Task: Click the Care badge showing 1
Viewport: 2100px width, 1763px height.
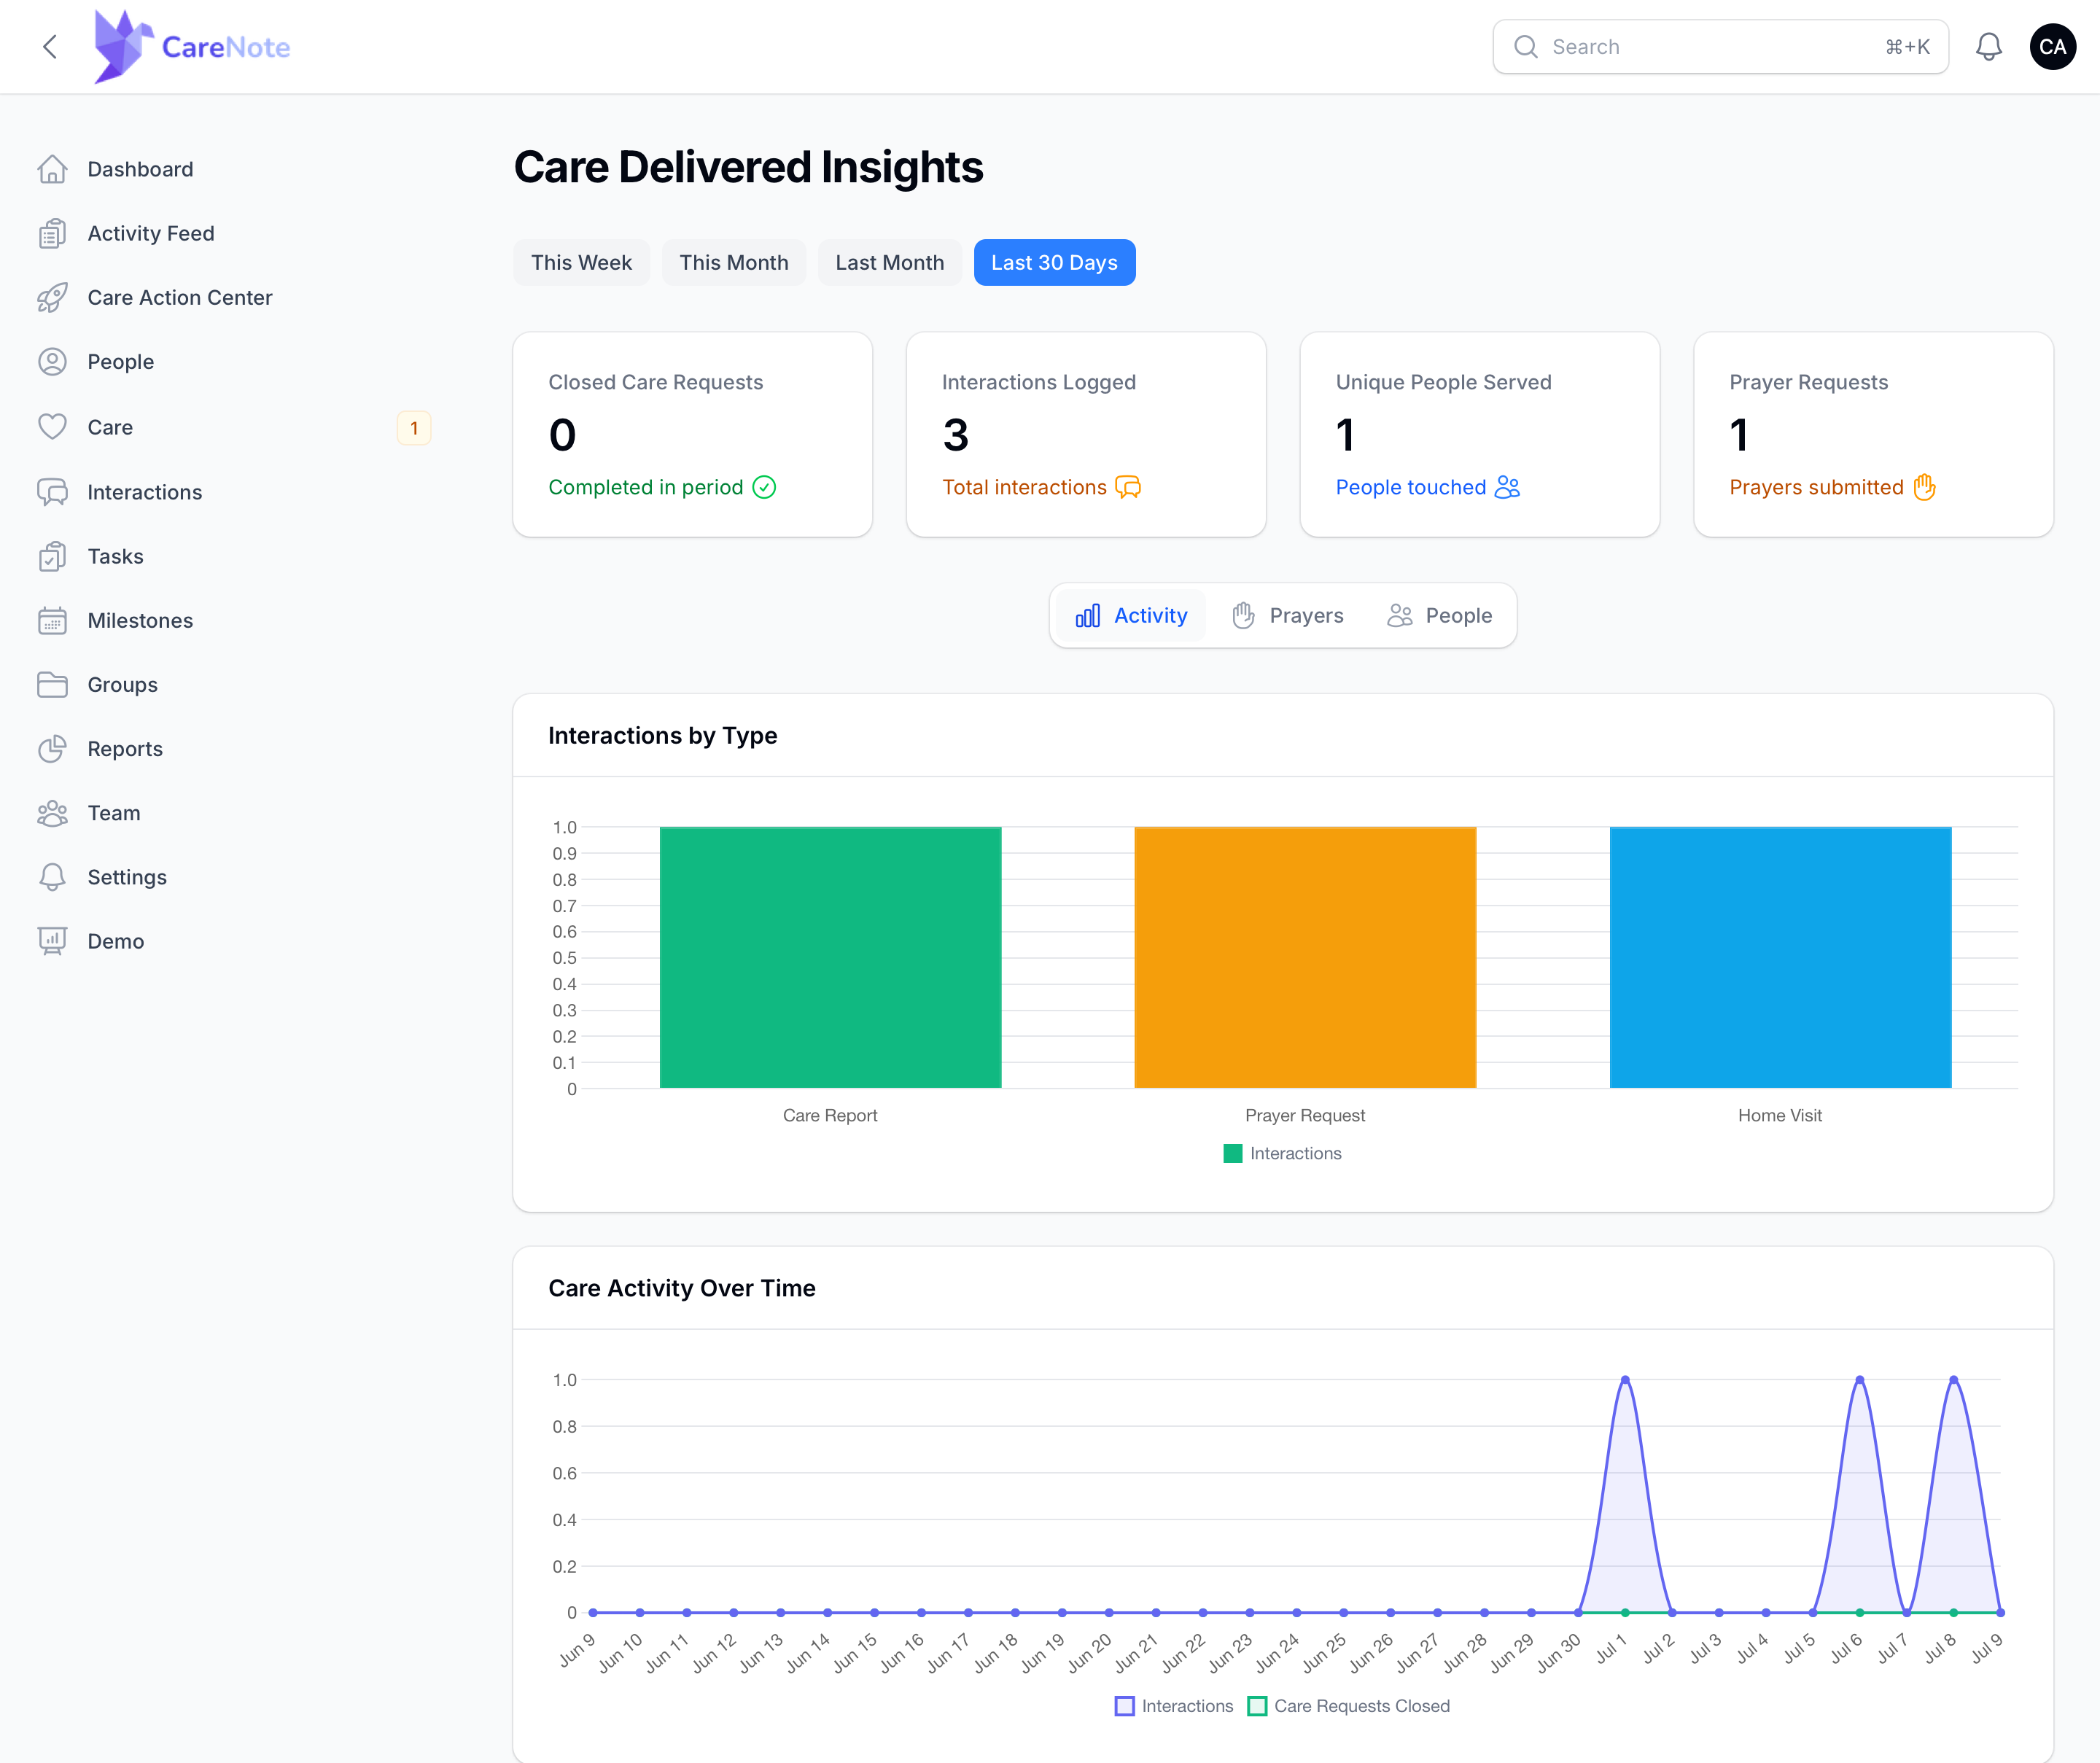Action: pos(414,427)
